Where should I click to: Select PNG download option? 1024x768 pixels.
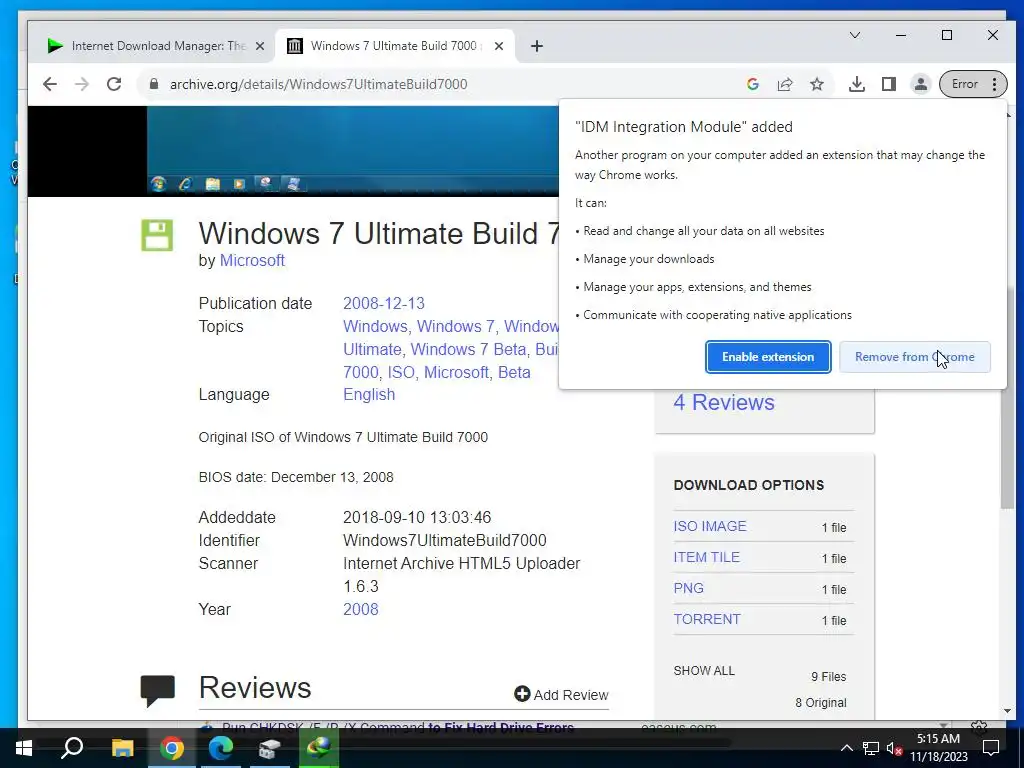click(688, 588)
